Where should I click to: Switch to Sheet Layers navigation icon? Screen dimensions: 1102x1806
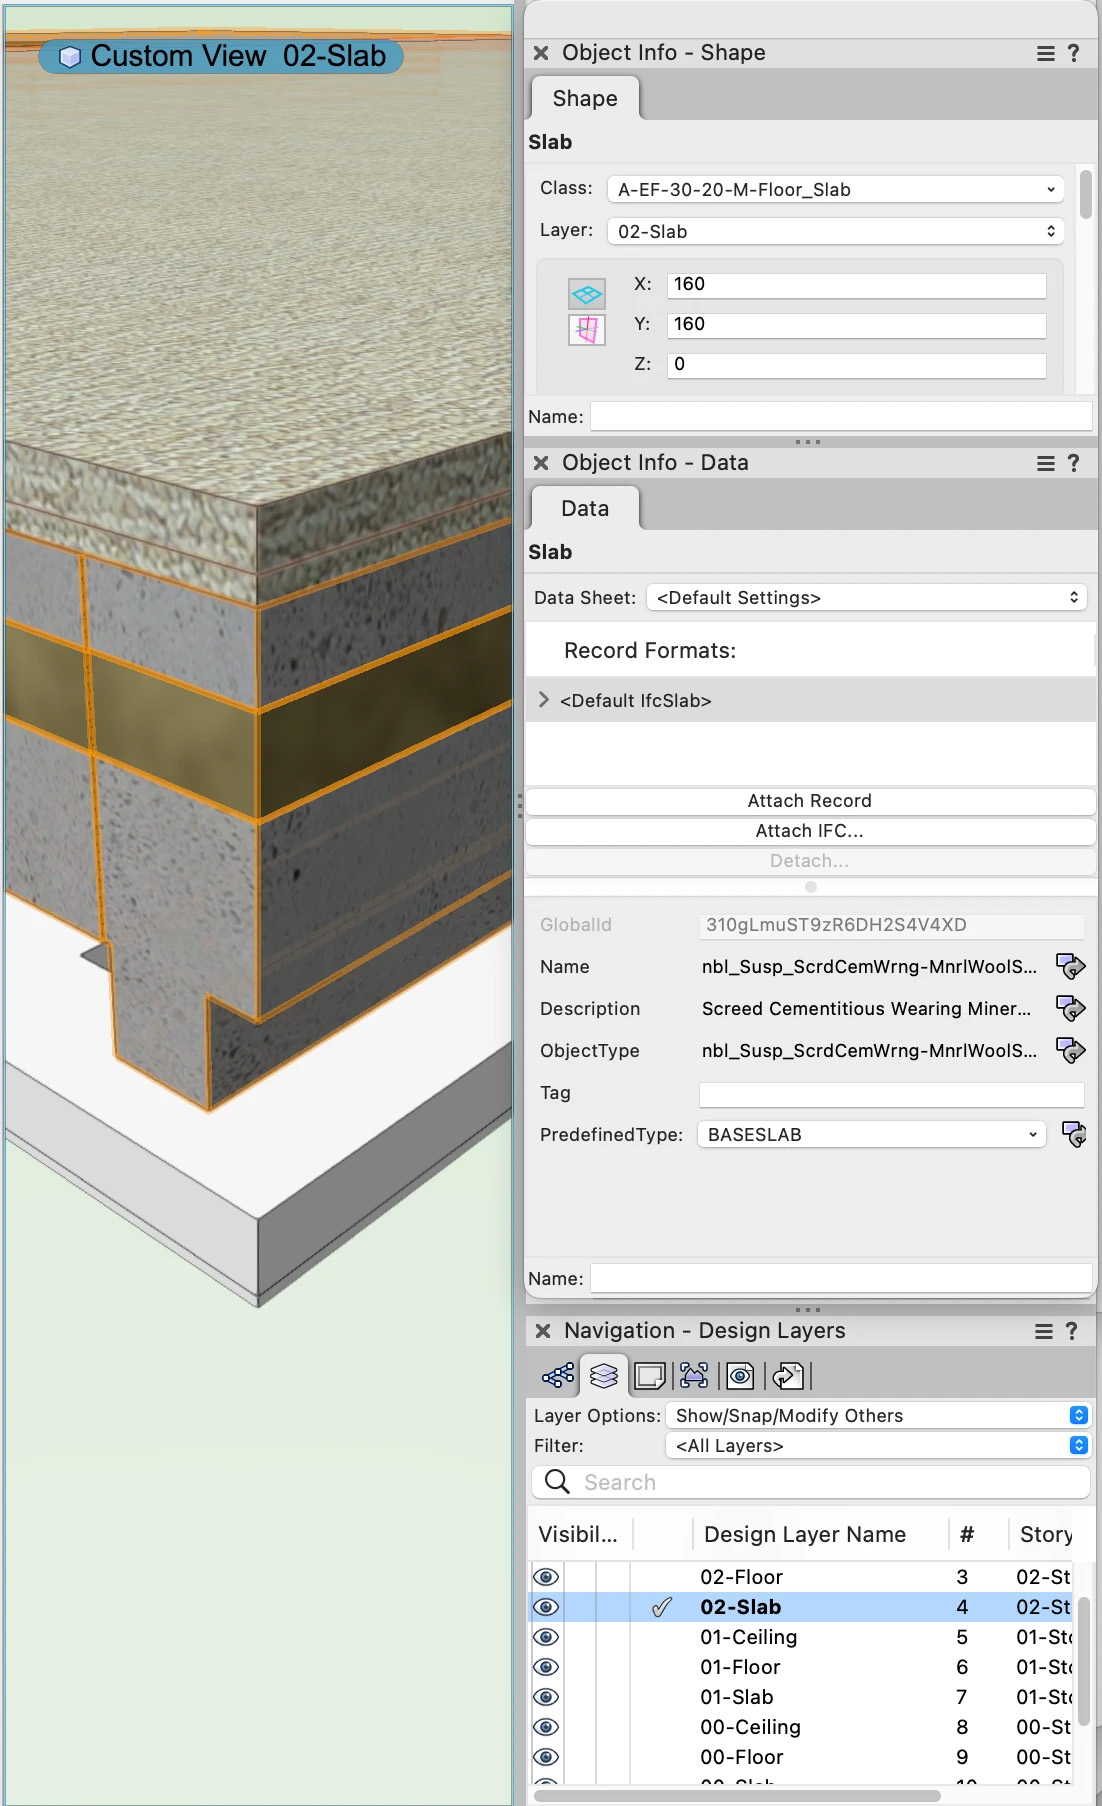650,1376
